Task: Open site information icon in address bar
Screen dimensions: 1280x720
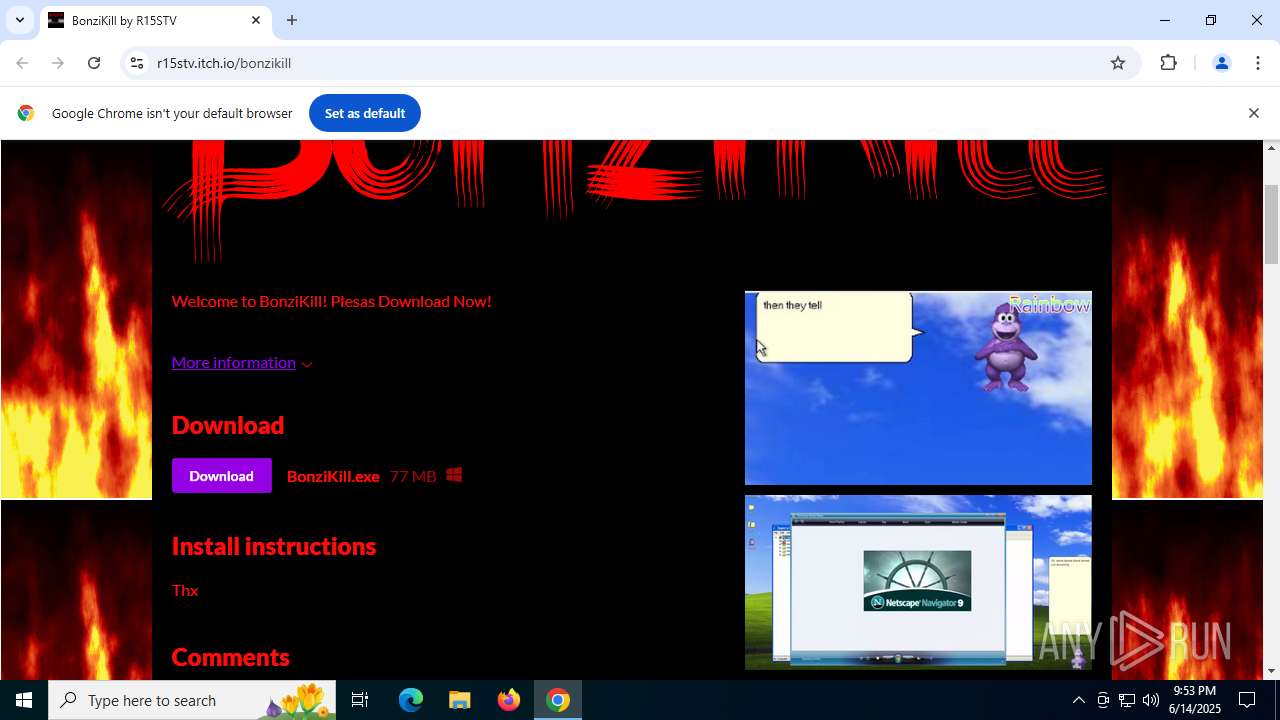Action: point(137,63)
